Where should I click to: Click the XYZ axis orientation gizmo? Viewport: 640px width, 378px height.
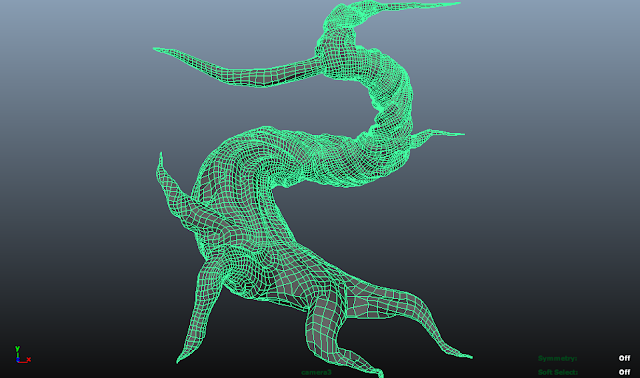tap(22, 355)
